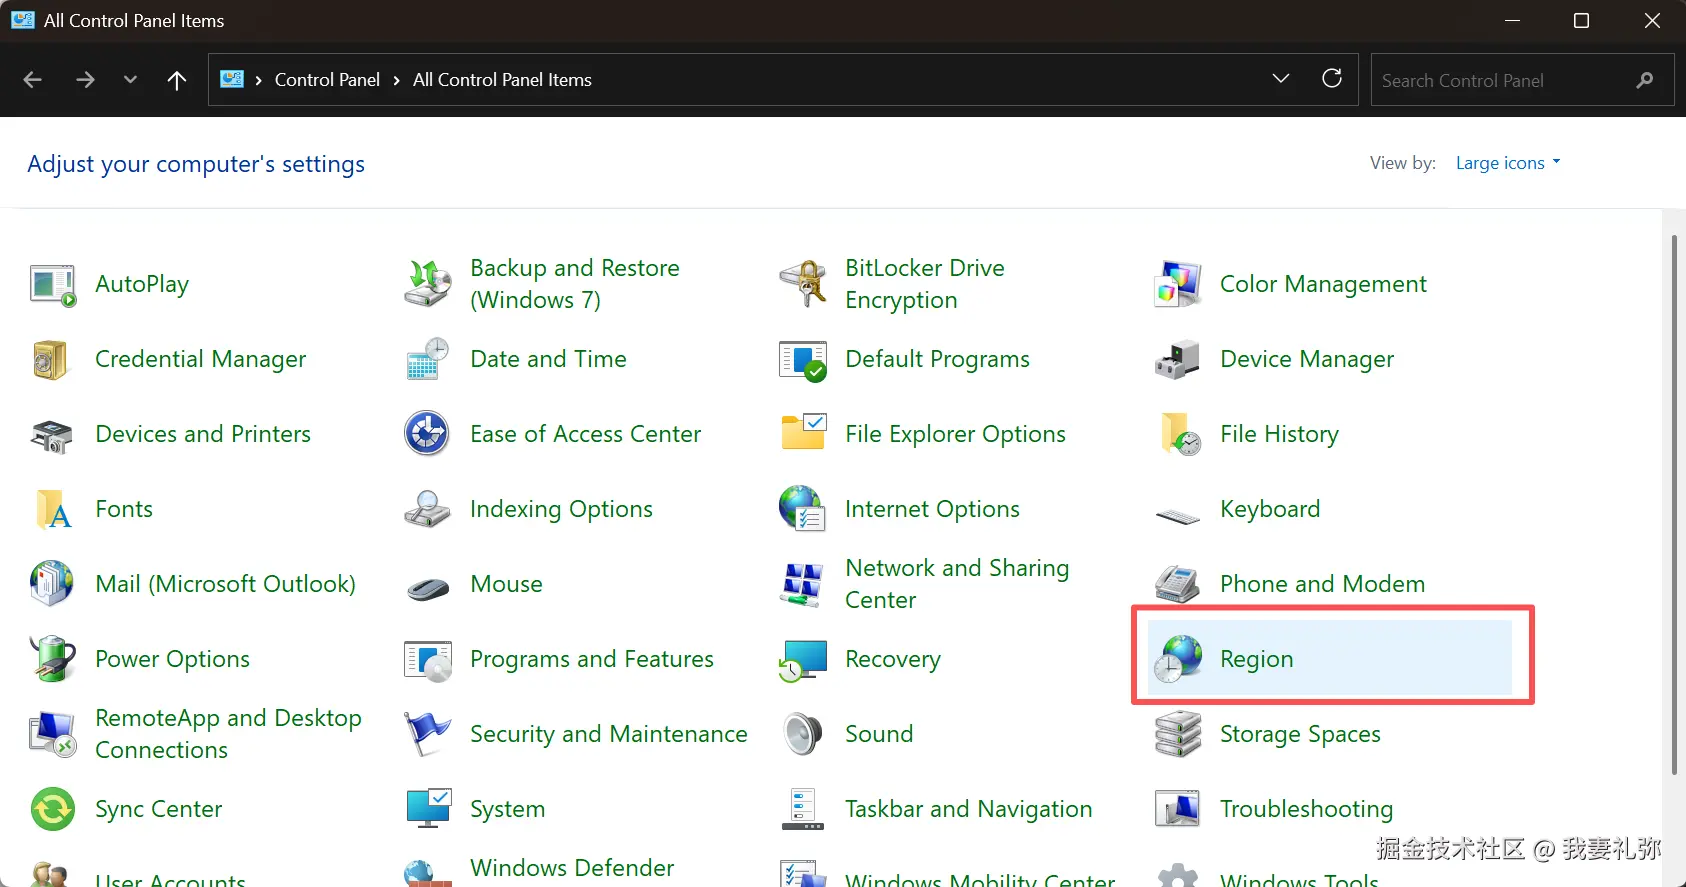Click the vertical scrollbar thumb
This screenshot has width=1686, height=887.
(x=1674, y=500)
